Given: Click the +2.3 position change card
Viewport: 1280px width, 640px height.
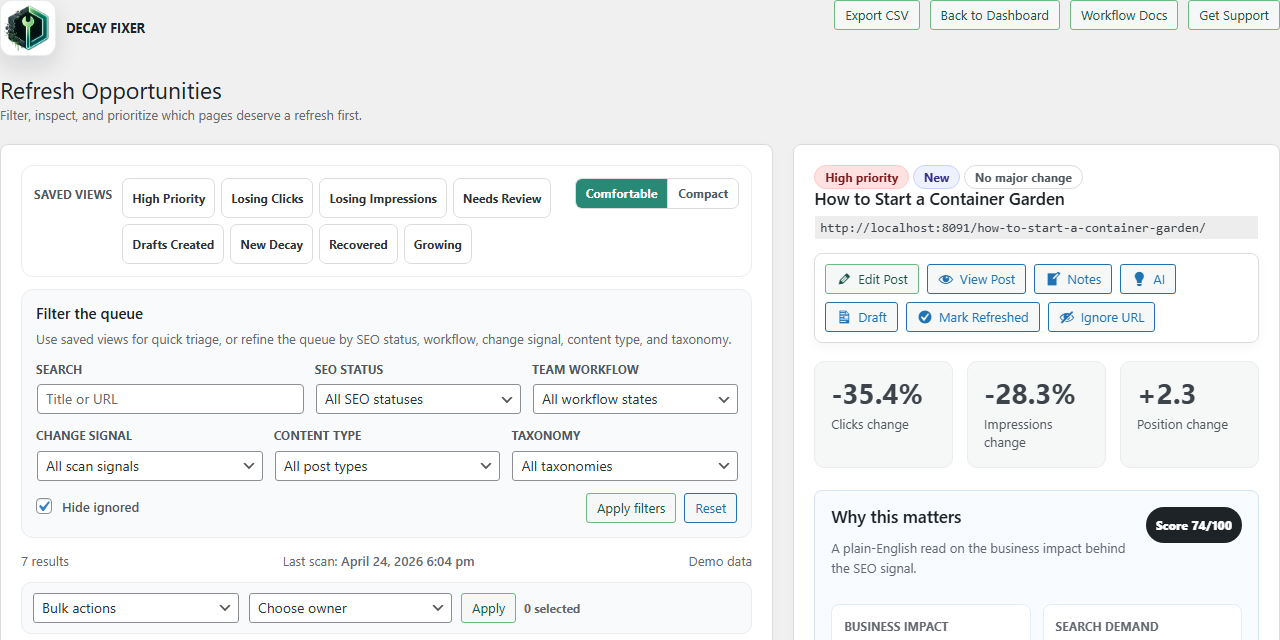Looking at the screenshot, I should 1190,415.
